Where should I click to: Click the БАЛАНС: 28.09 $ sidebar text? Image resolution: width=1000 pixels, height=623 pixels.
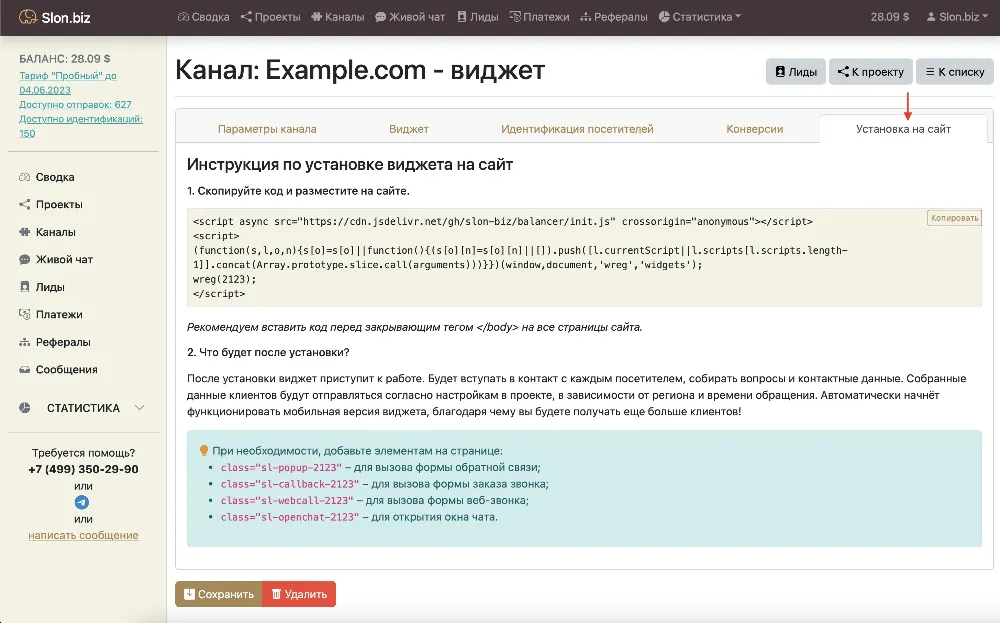coord(64,59)
